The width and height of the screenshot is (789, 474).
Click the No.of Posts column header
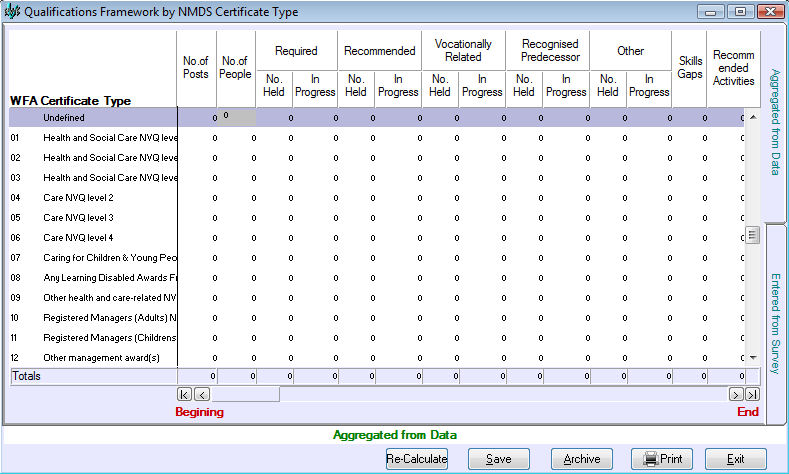(x=196, y=67)
